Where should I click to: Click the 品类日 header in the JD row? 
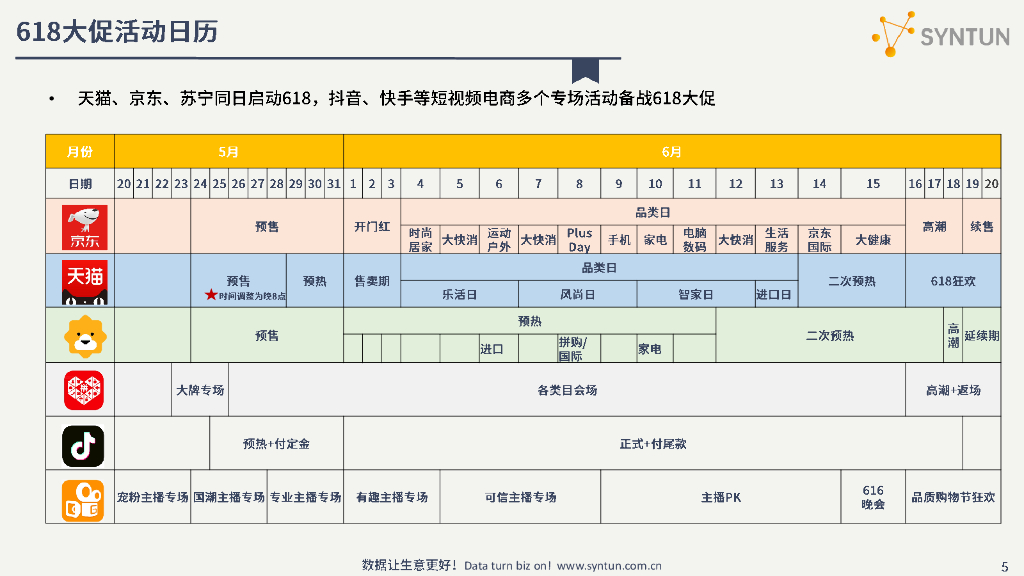tap(653, 212)
